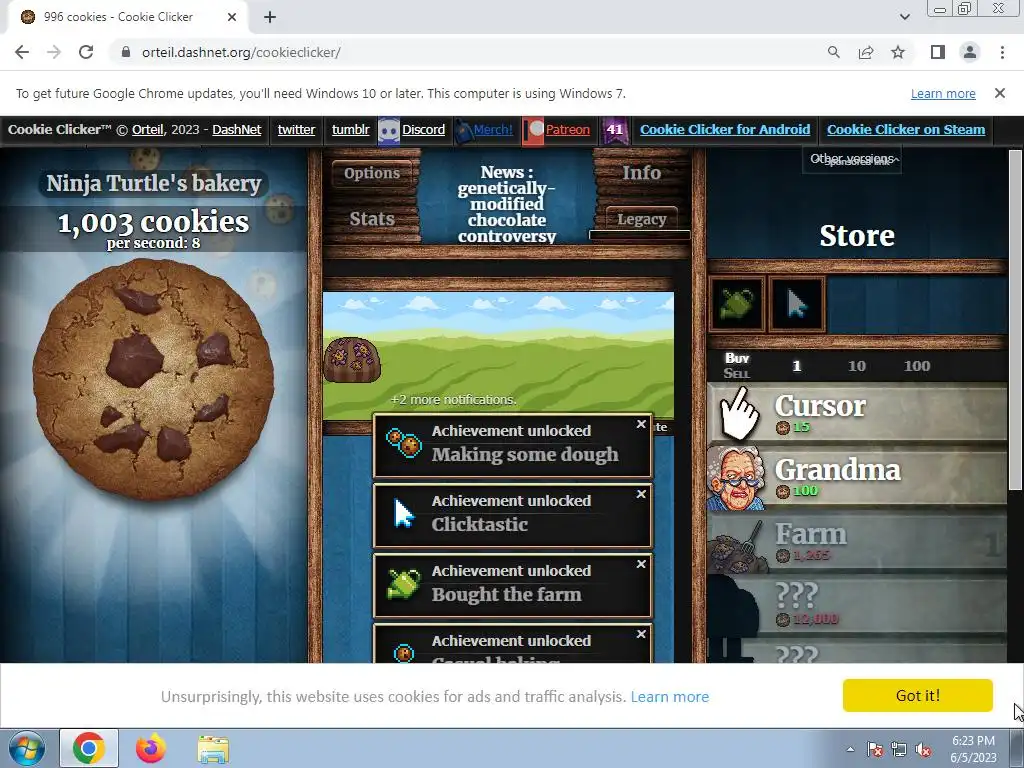Dismiss the bottom cut-off achievement notification
The height and width of the screenshot is (768, 1024).
point(641,634)
